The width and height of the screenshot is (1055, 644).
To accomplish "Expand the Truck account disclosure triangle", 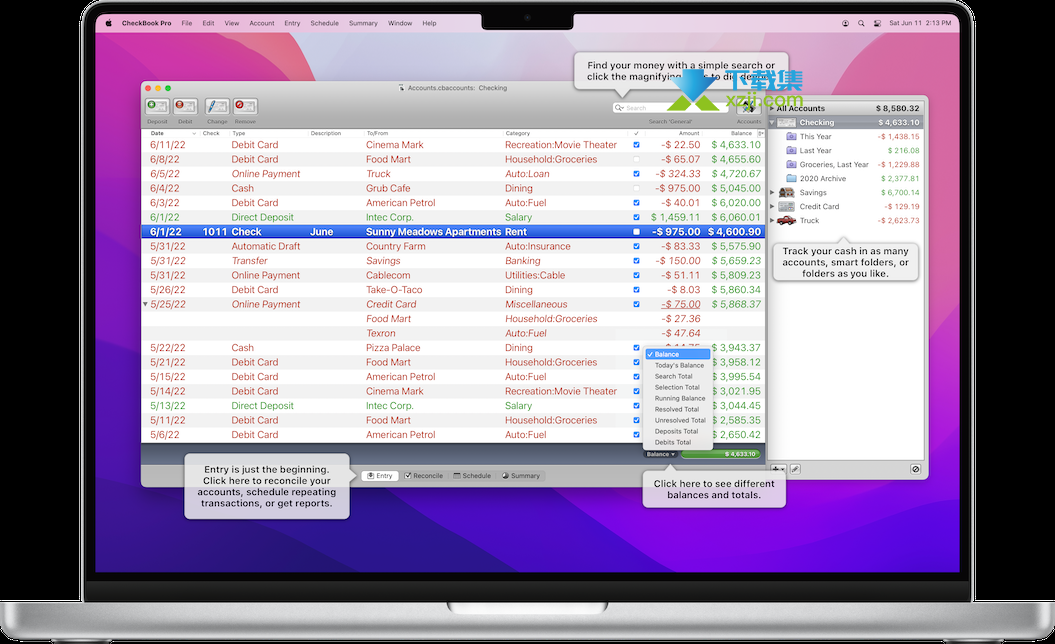I will point(772,221).
